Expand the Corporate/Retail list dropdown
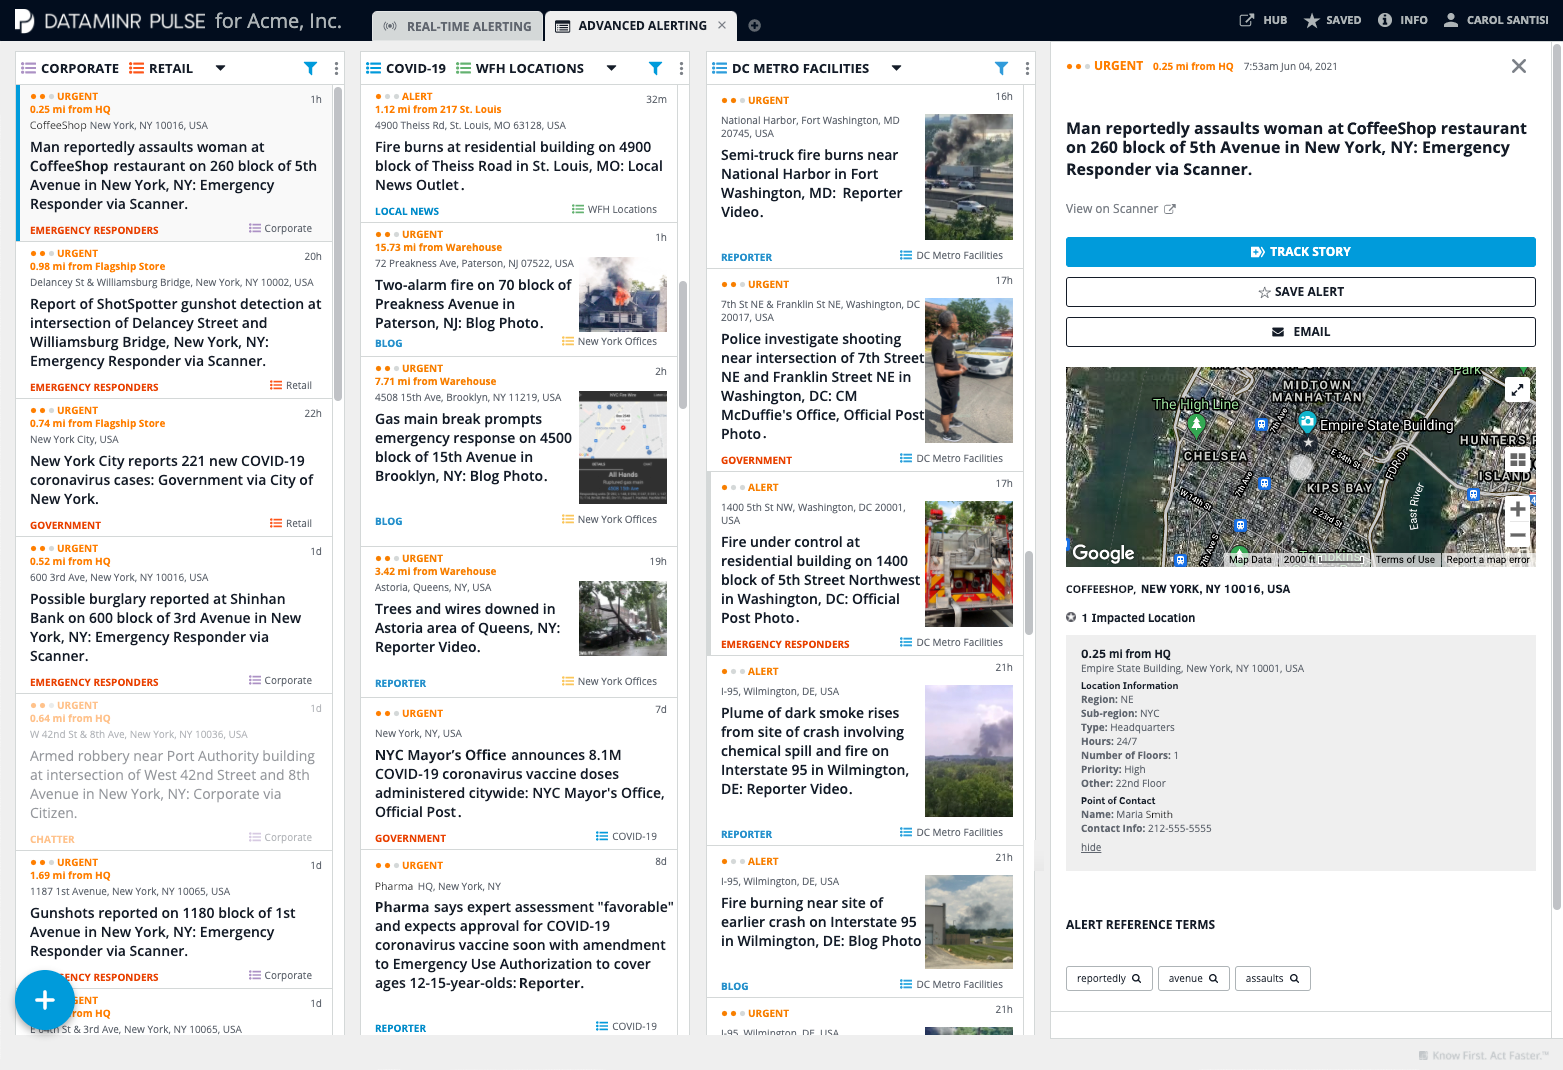This screenshot has height=1070, width=1563. point(220,68)
